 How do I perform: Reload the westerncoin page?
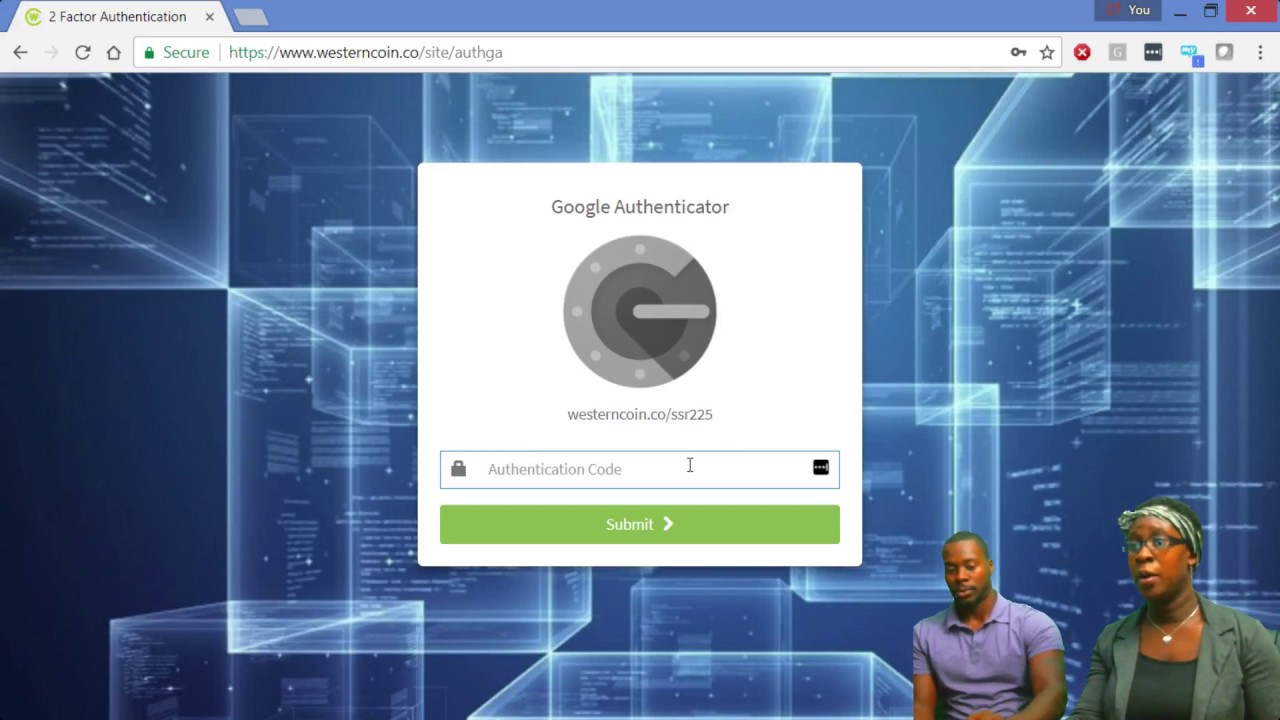[x=83, y=52]
